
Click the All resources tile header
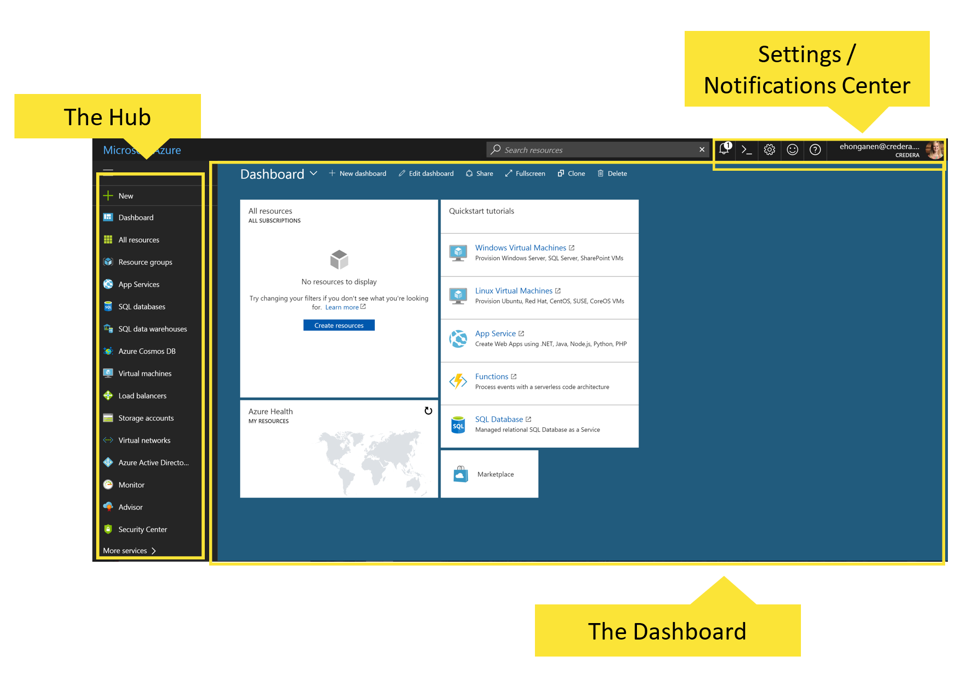click(x=270, y=211)
